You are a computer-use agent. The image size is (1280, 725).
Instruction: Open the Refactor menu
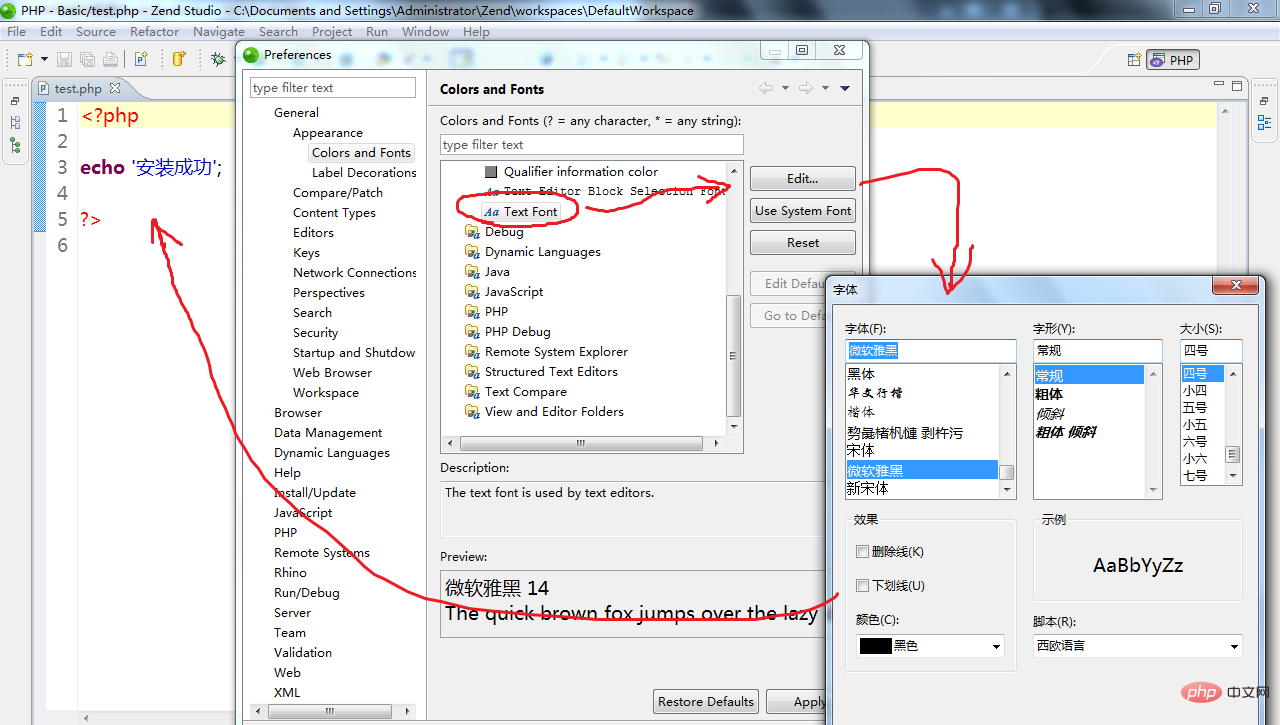(x=155, y=32)
